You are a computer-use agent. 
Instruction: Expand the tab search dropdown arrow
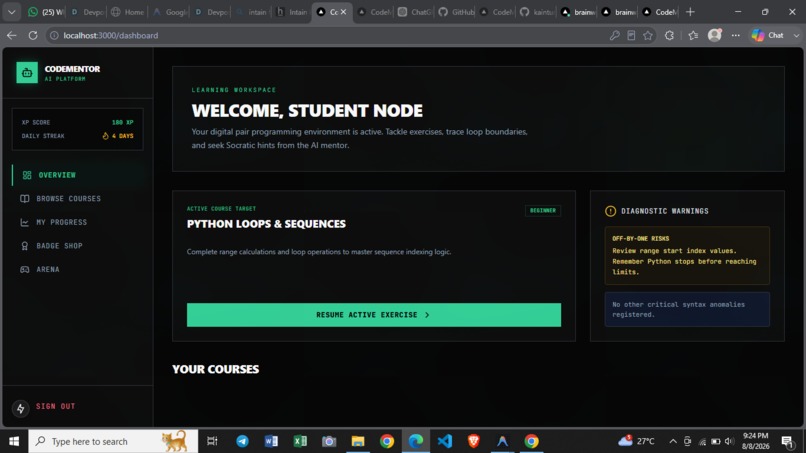click(11, 12)
